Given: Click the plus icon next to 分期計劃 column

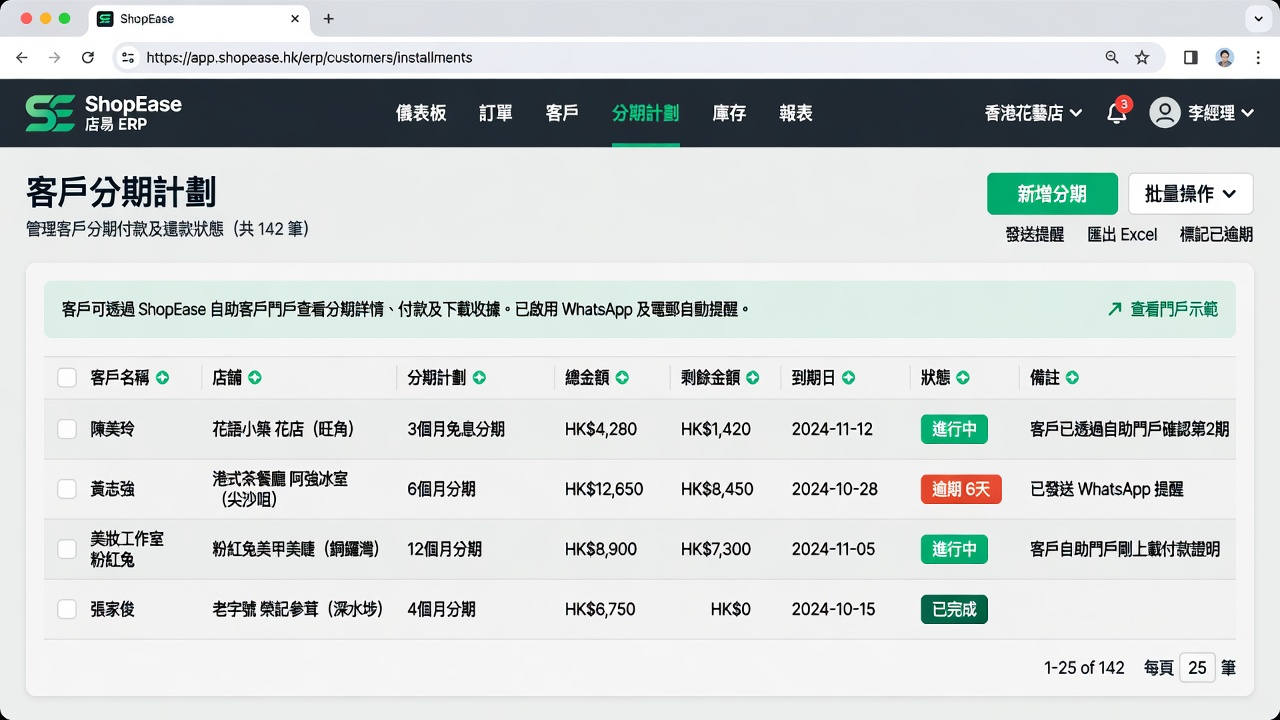Looking at the screenshot, I should click(479, 378).
